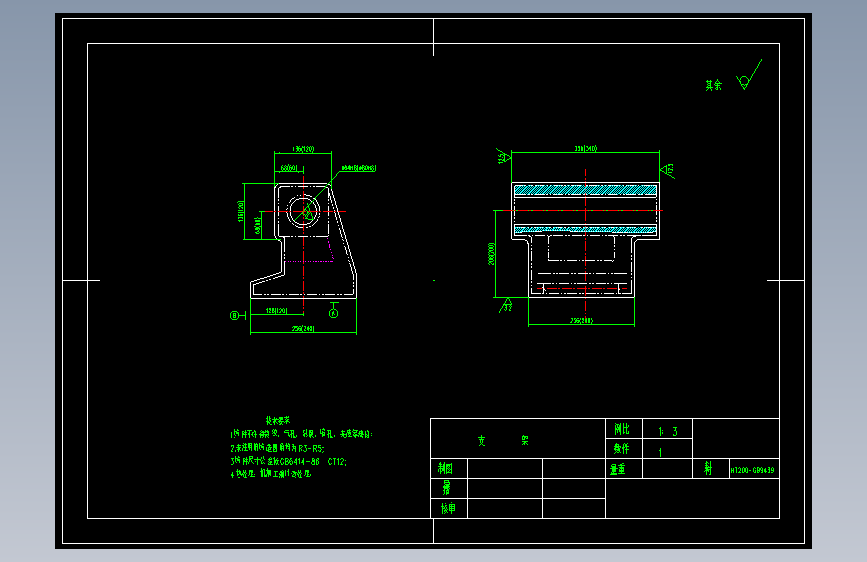Viewport: 867px width, 562px height.
Task: Click technical note 4, the last line
Action: pos(271,474)
